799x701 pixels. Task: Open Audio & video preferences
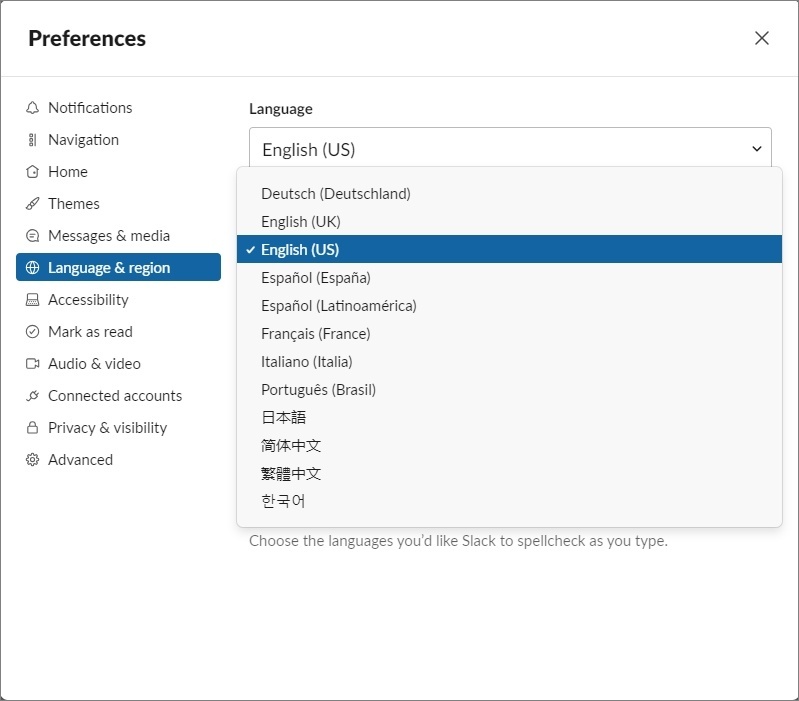(118, 364)
